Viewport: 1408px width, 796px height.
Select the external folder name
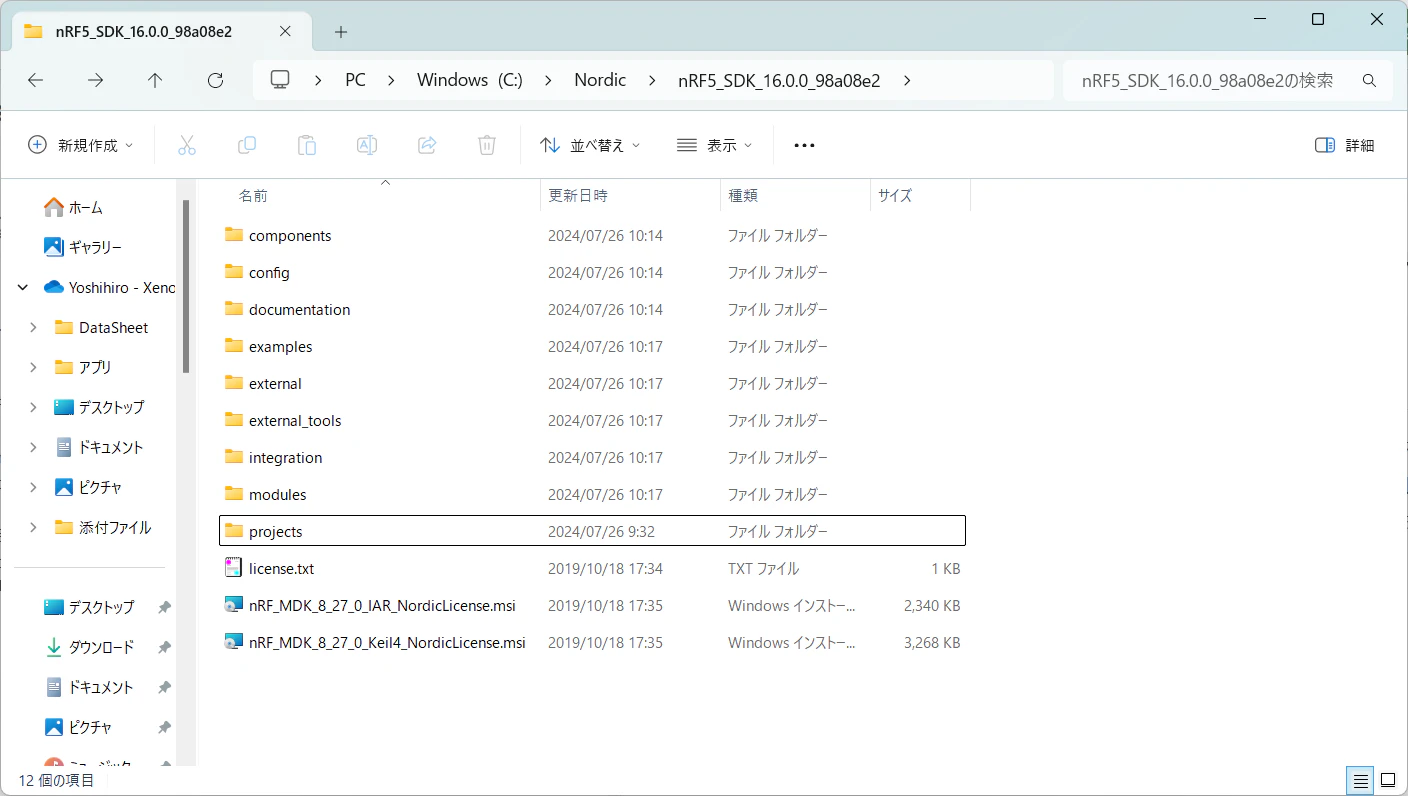tap(275, 383)
